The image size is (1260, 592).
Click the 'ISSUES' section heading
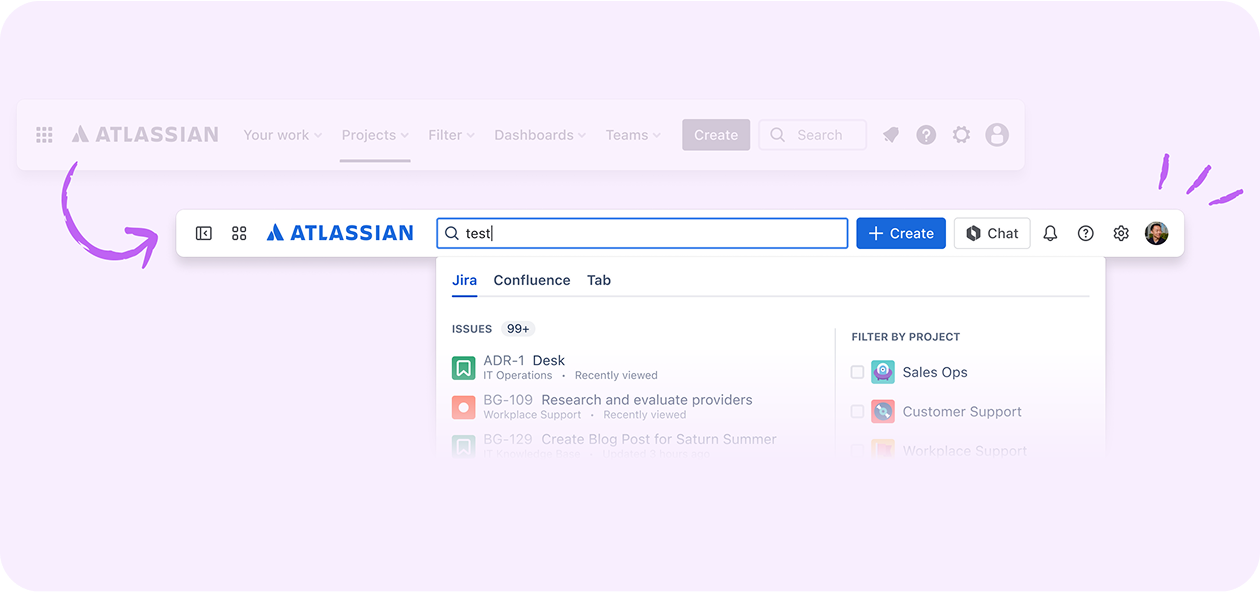[x=472, y=329]
